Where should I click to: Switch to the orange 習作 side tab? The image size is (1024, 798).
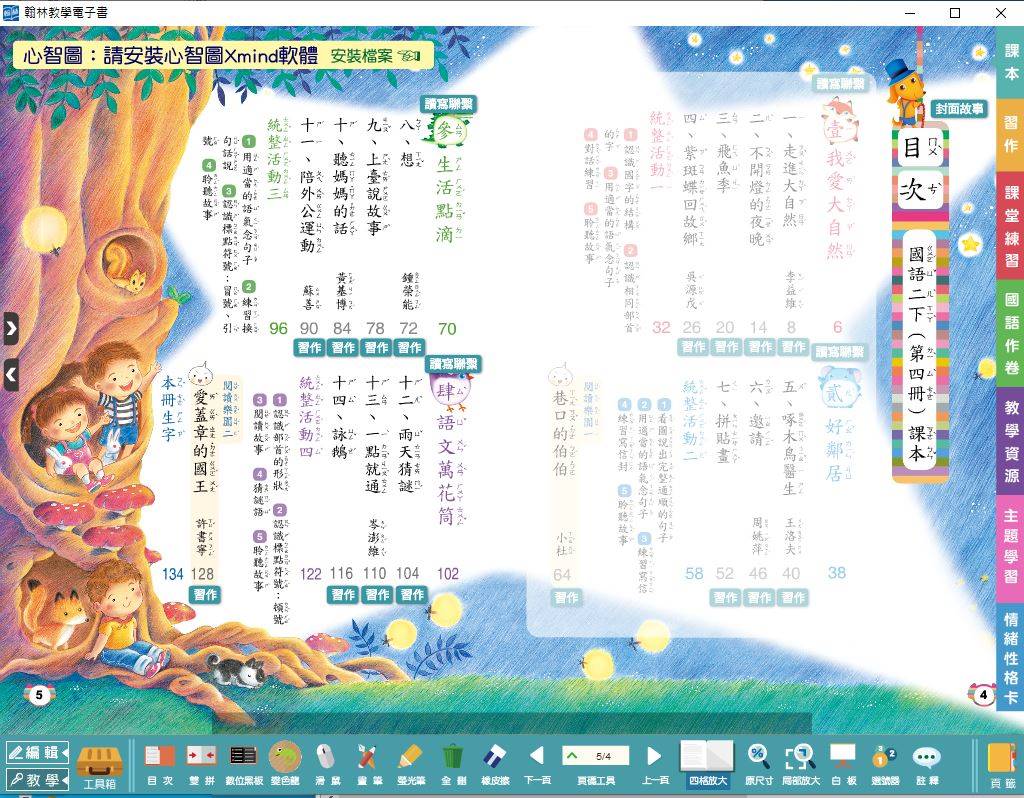pyautogui.click(x=1011, y=135)
